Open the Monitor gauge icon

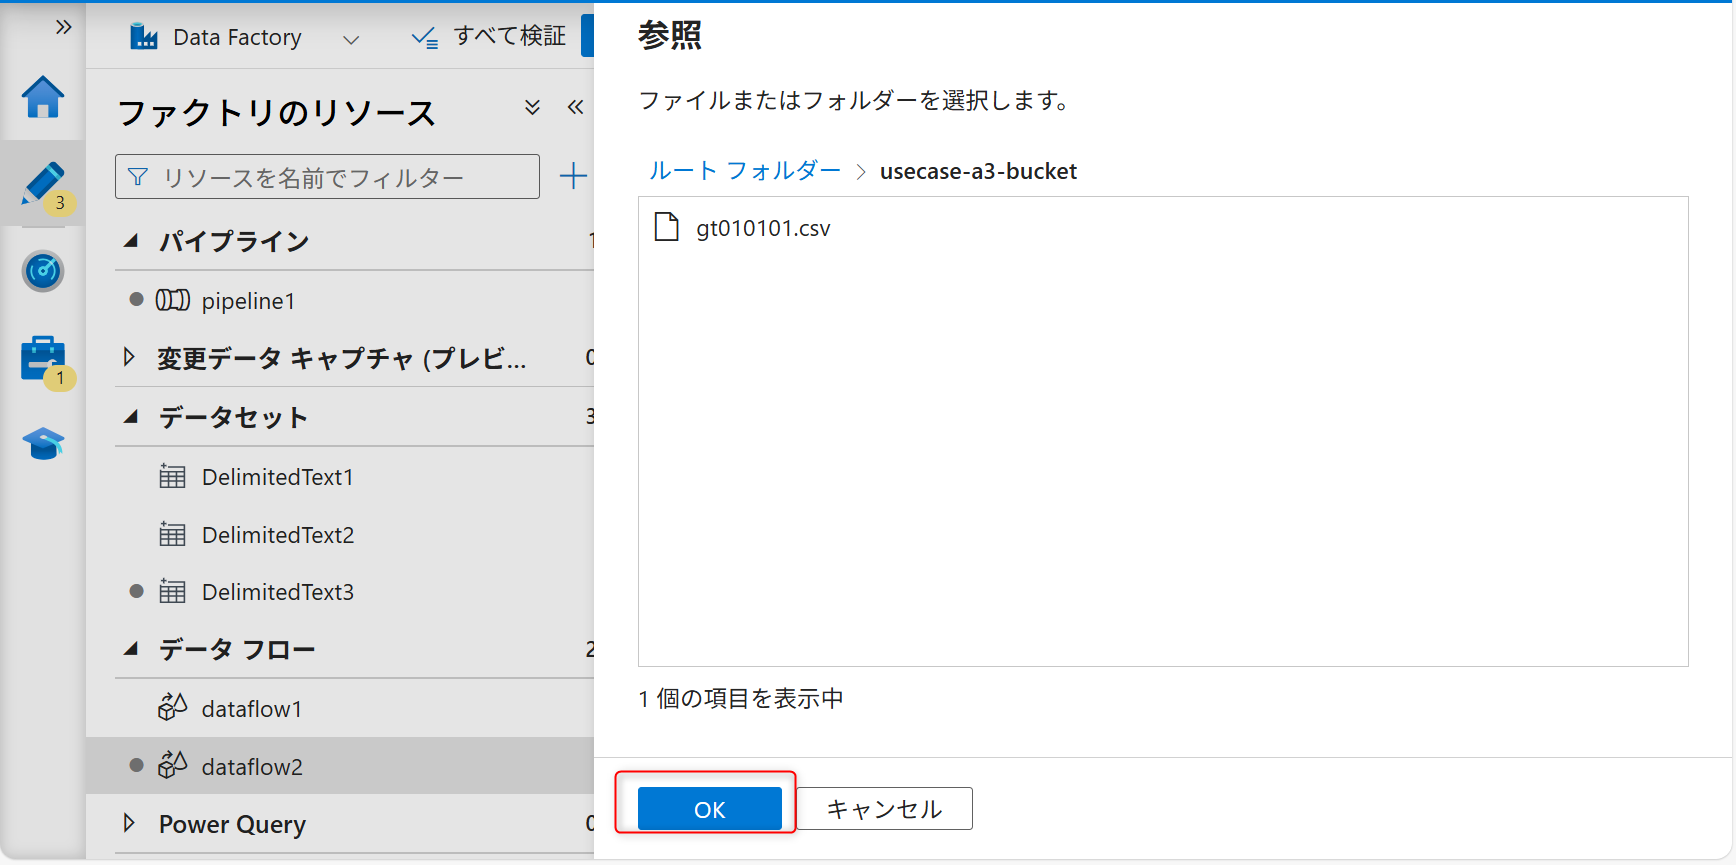[x=43, y=271]
